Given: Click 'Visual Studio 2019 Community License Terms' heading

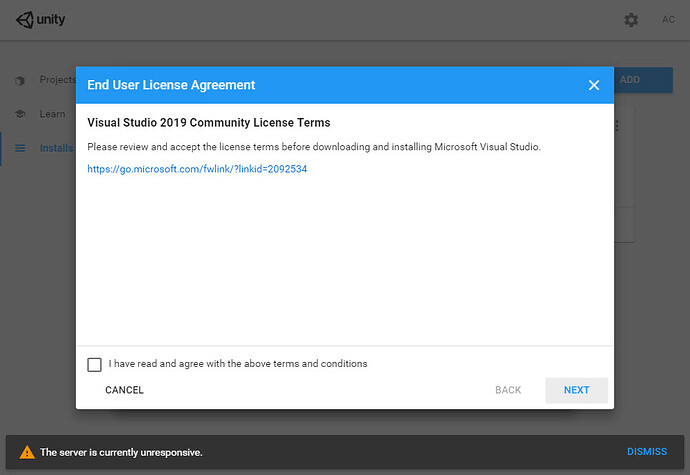Looking at the screenshot, I should click(x=209, y=122).
